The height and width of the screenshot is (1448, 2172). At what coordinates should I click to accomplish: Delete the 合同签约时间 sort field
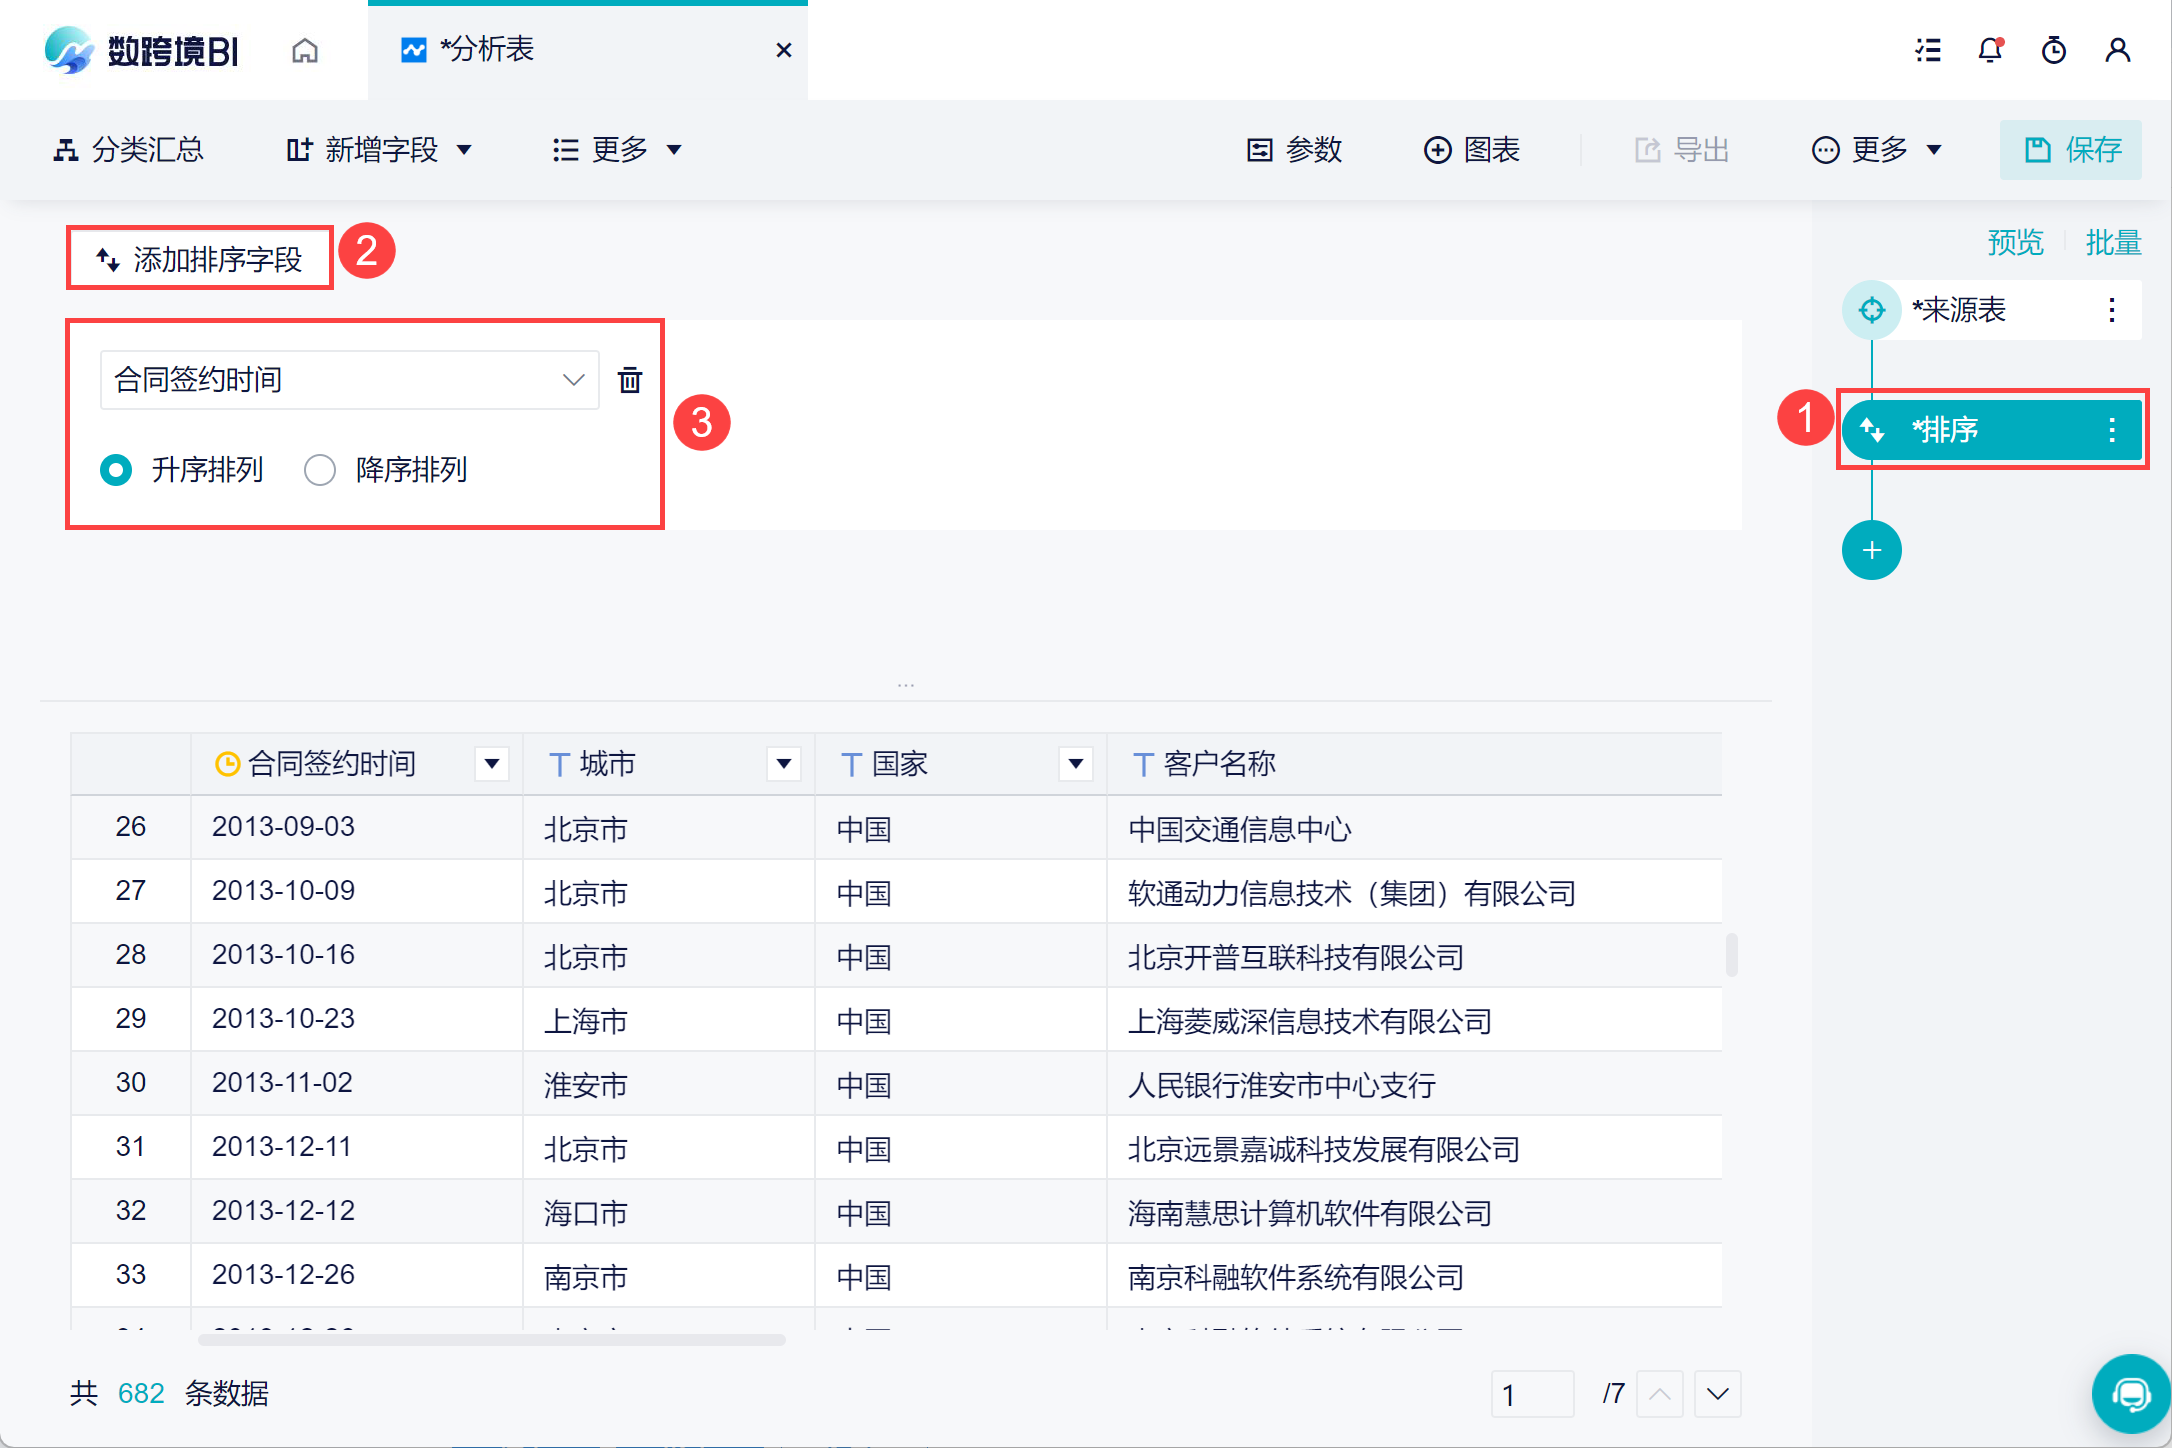(x=630, y=380)
